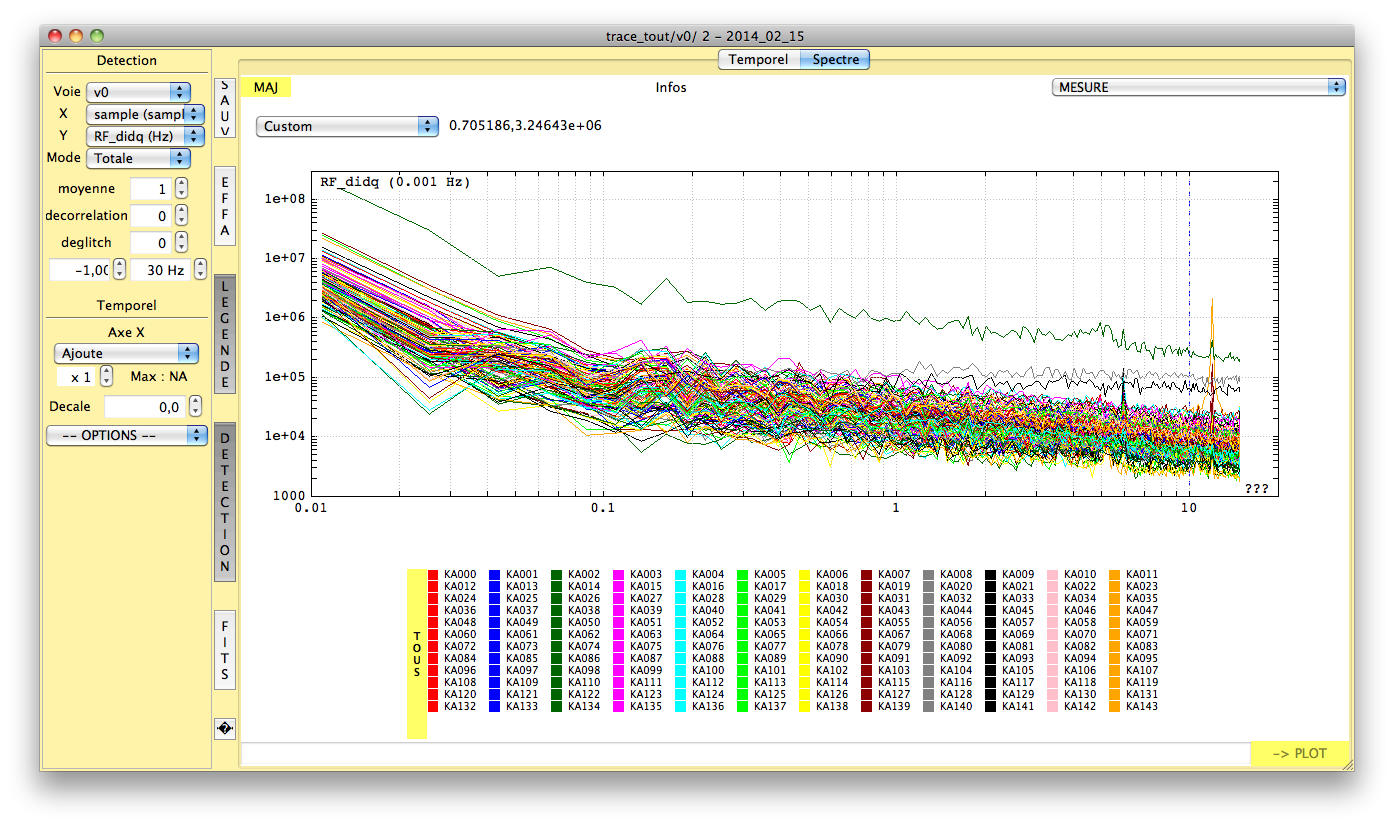The image size is (1394, 826).
Task: Toggle the vertical LEGENDE button
Action: click(x=225, y=334)
